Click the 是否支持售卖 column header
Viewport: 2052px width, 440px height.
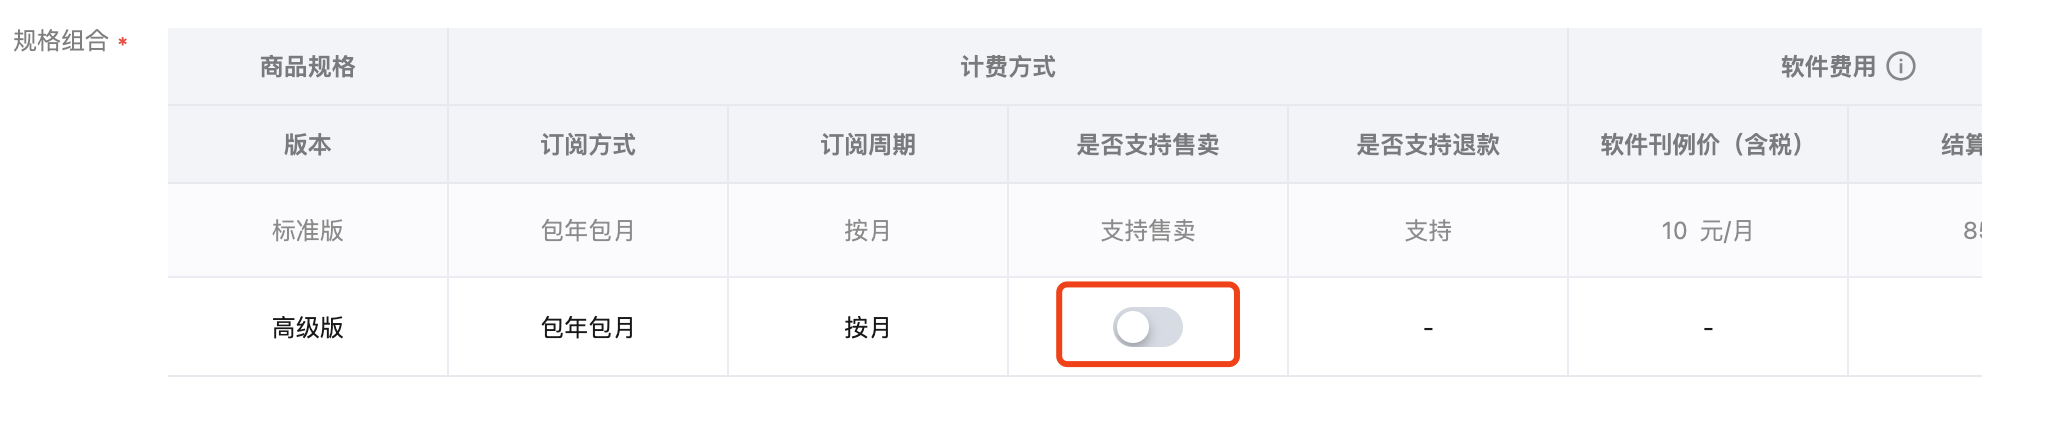(1147, 145)
